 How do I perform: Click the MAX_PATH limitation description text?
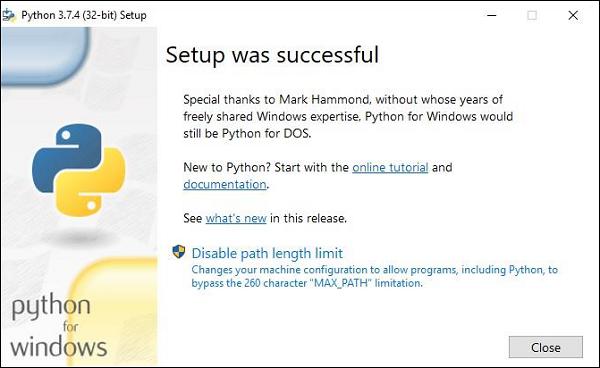tap(375, 276)
